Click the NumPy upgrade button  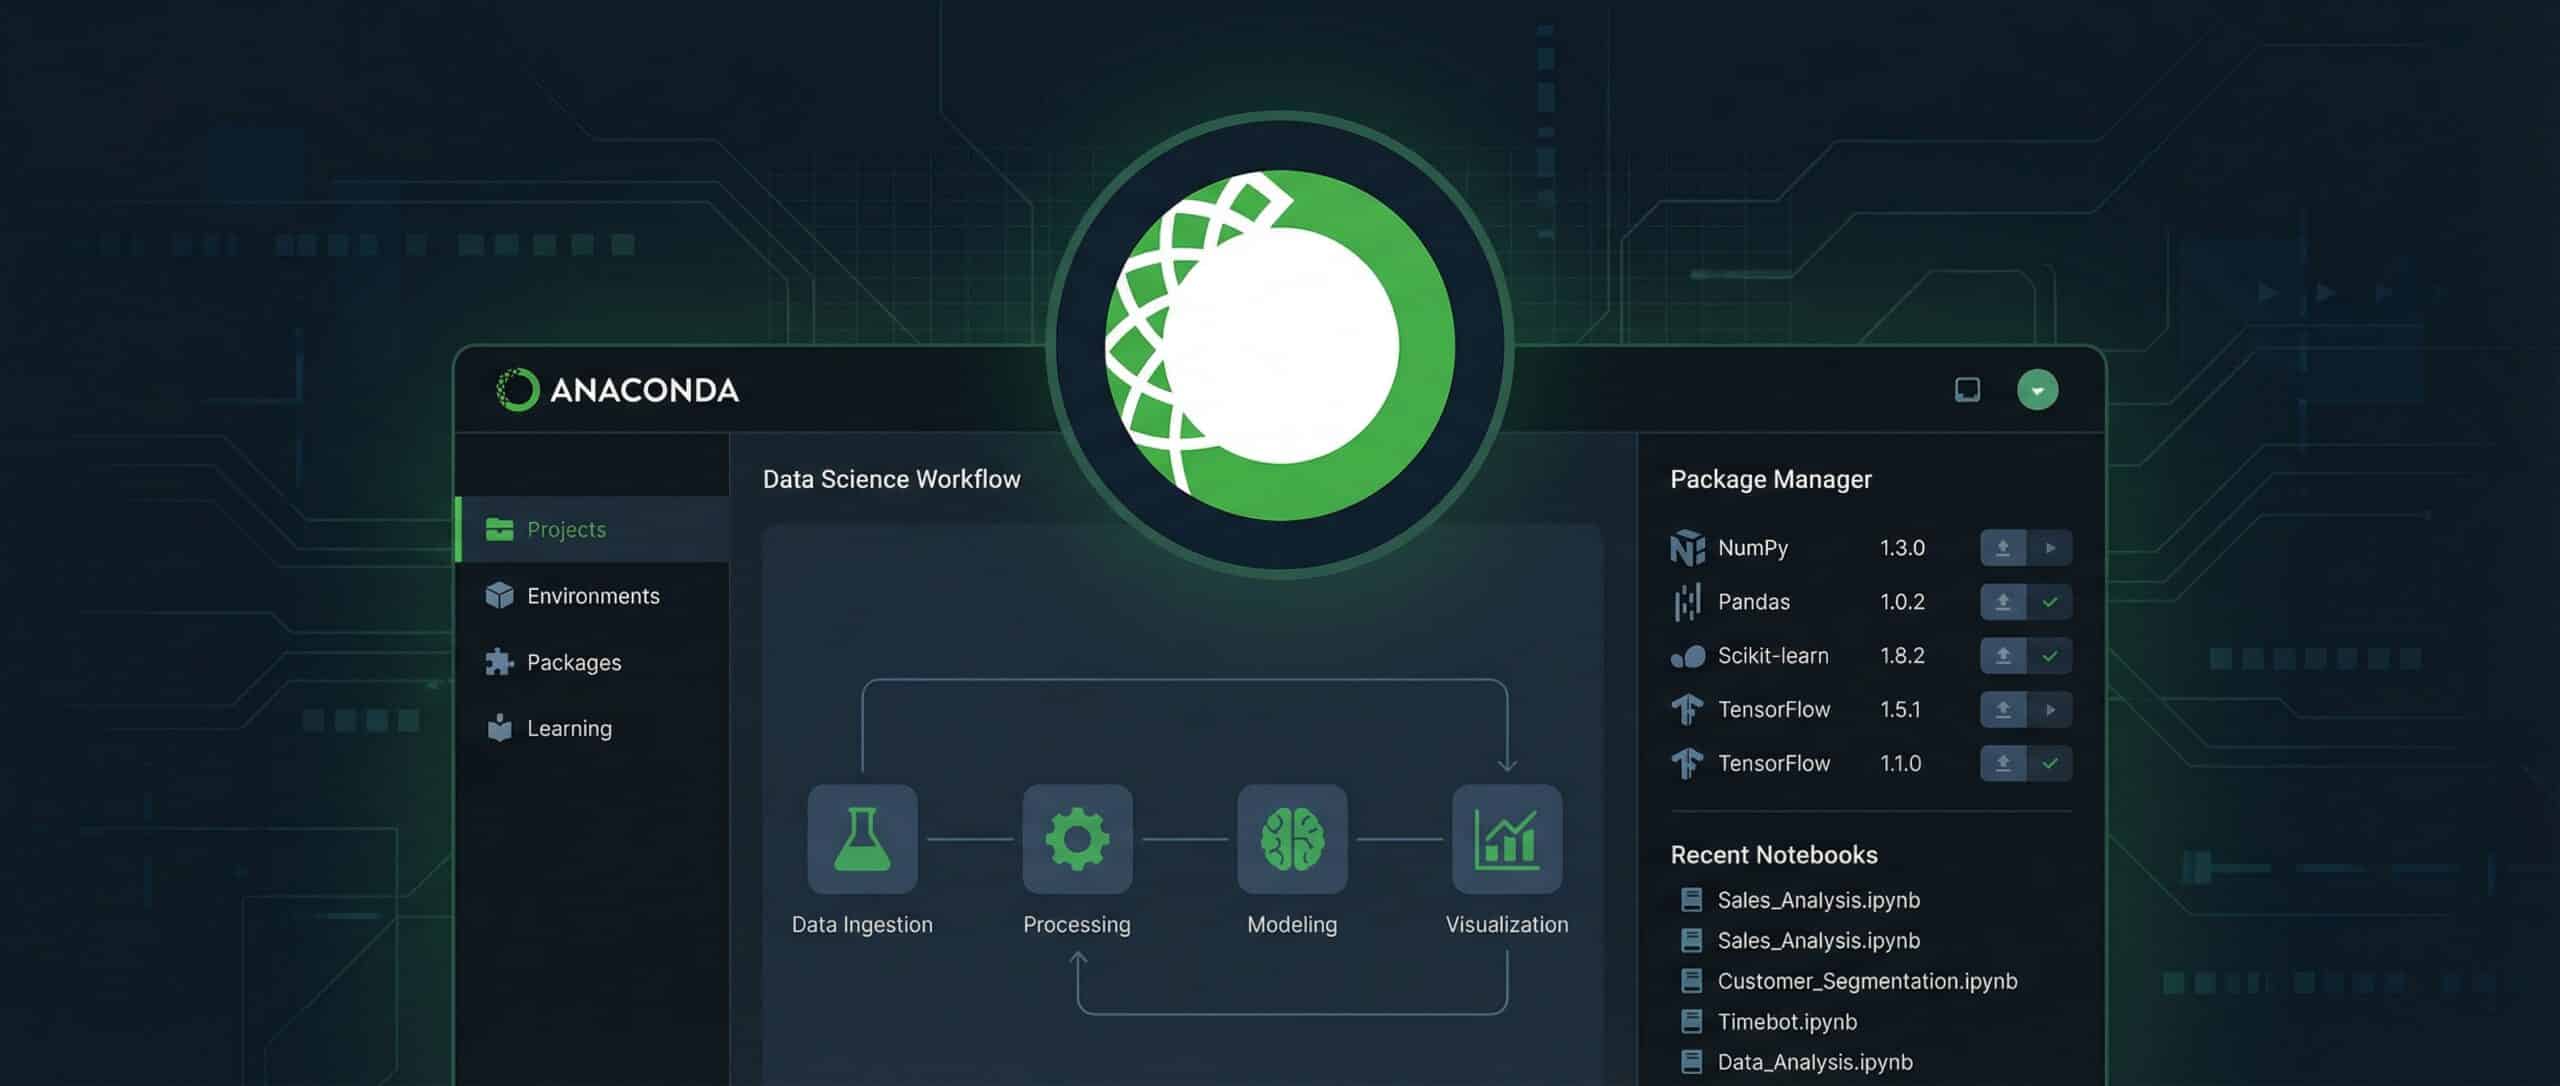[2003, 548]
